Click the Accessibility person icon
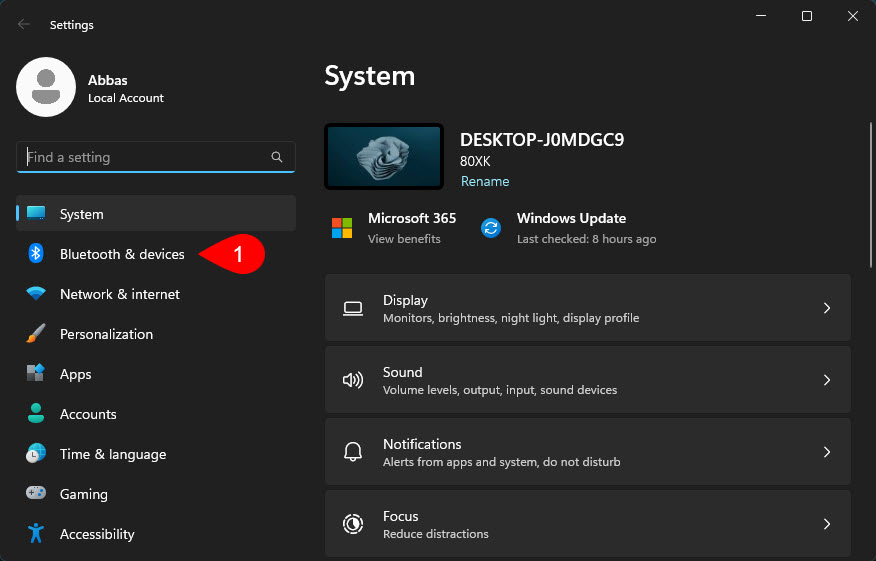Image resolution: width=876 pixels, height=561 pixels. tap(36, 534)
